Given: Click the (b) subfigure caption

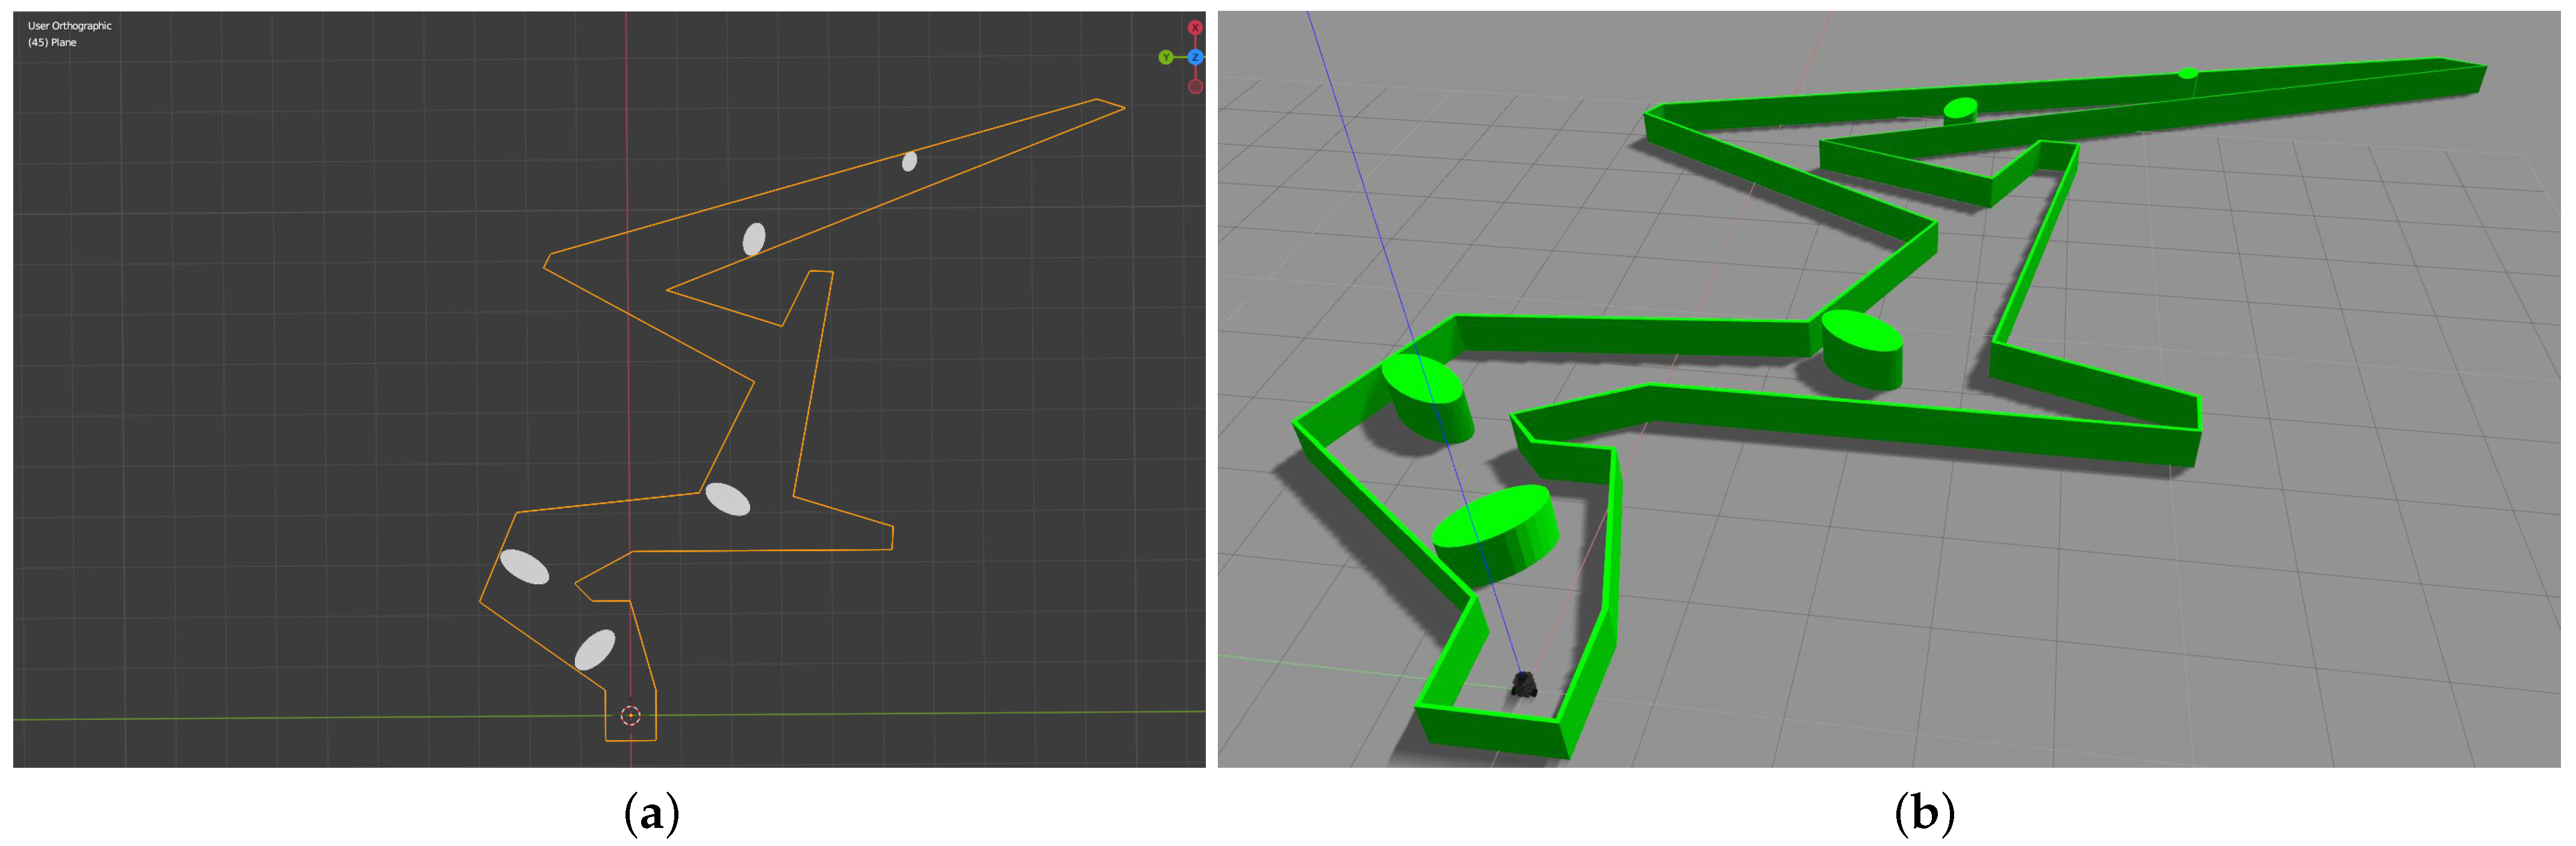Looking at the screenshot, I should coord(1924,814).
